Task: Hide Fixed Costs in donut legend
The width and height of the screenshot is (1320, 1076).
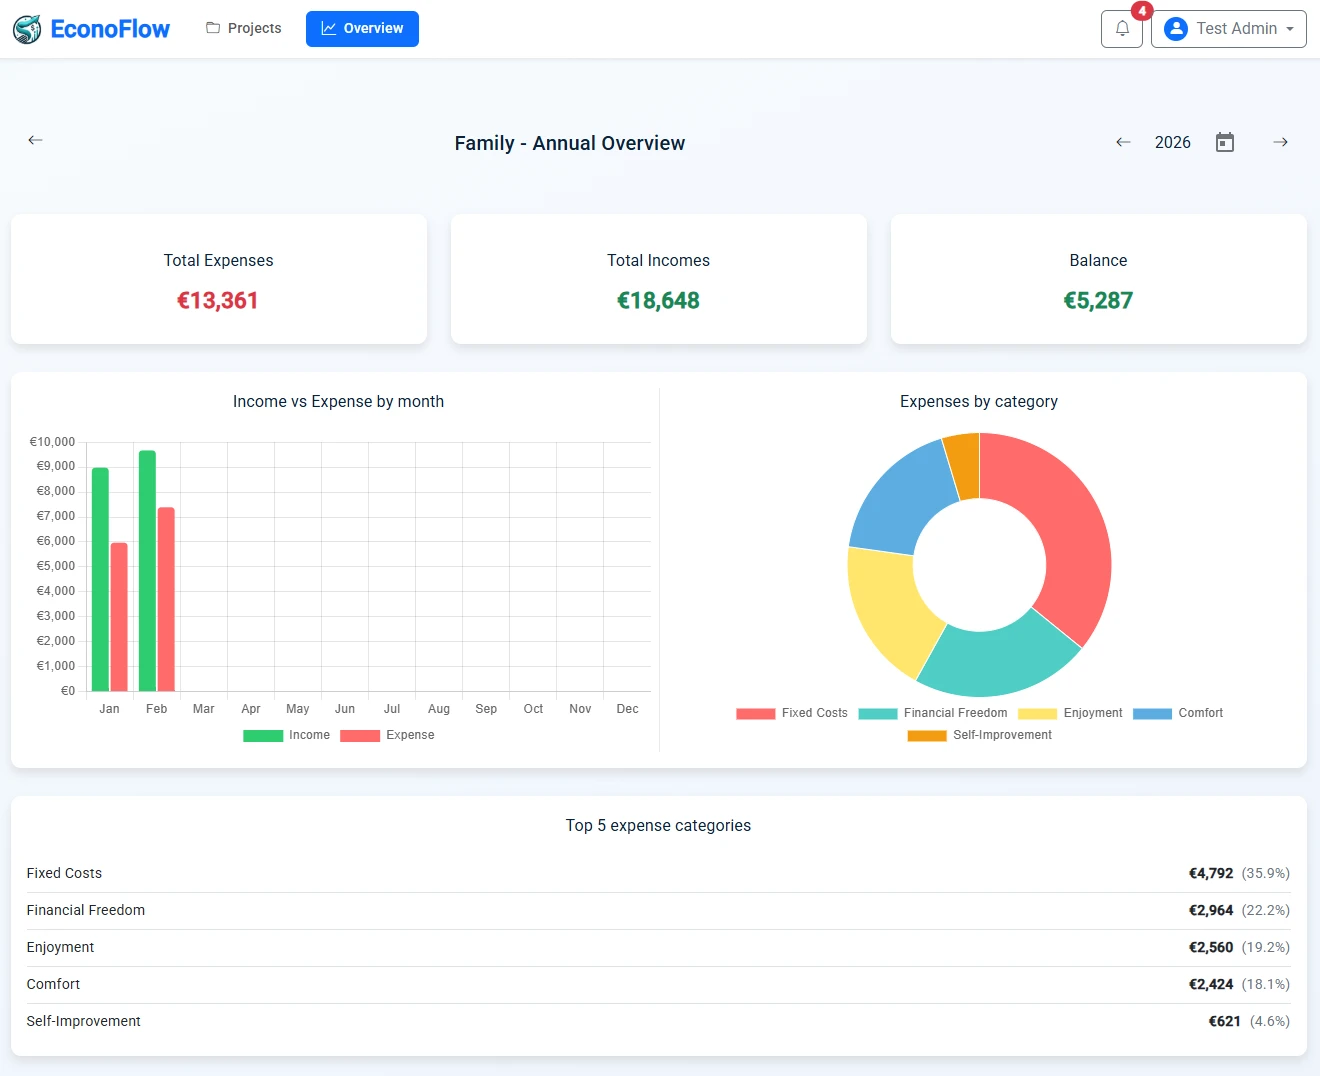Action: point(792,713)
